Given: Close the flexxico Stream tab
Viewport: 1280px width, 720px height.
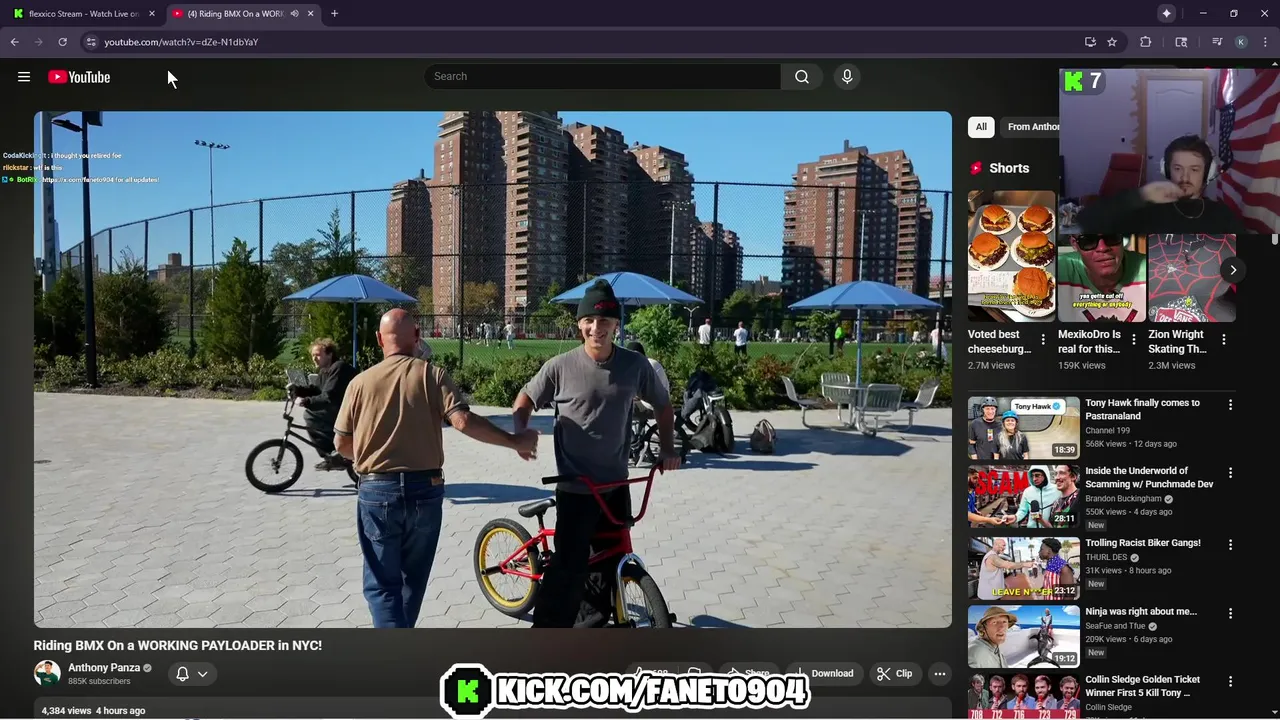Looking at the screenshot, I should click(x=152, y=14).
